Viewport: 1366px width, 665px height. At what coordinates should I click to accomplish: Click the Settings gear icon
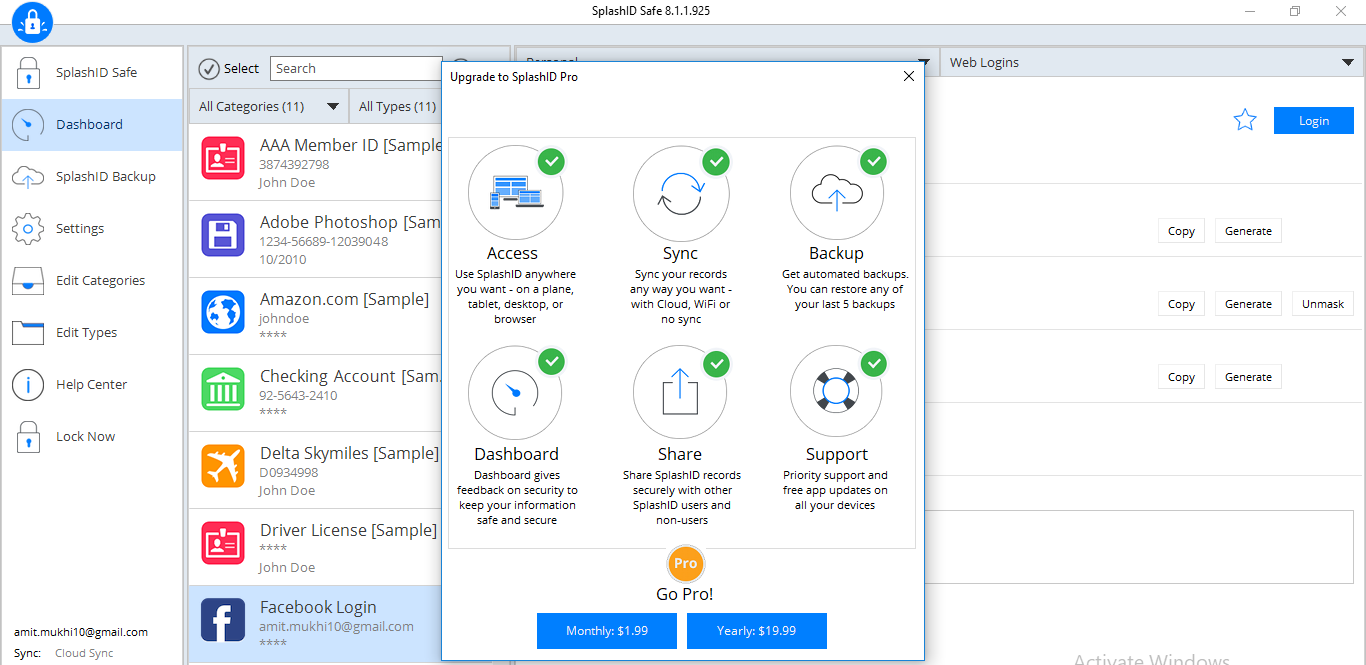click(x=28, y=228)
